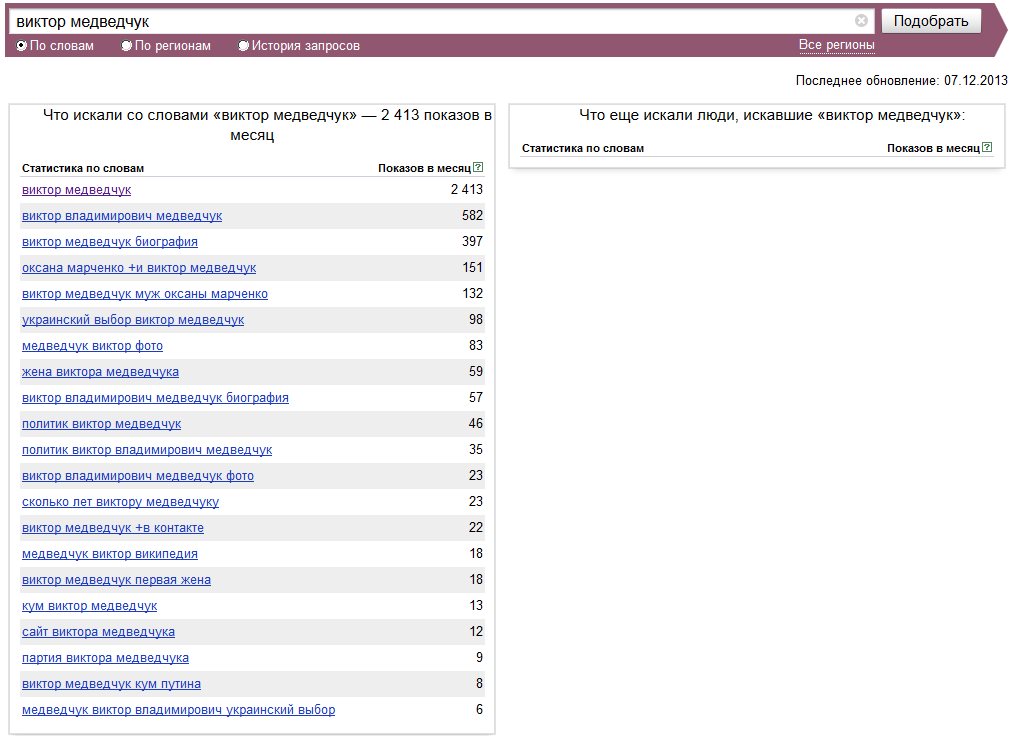Open the help icon beside left "Показов в месяц"
This screenshot has width=1012, height=736.
point(478,167)
